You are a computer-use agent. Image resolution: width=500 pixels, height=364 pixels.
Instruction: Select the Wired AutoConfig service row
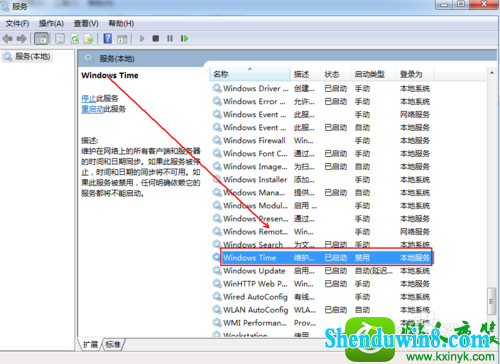321,297
